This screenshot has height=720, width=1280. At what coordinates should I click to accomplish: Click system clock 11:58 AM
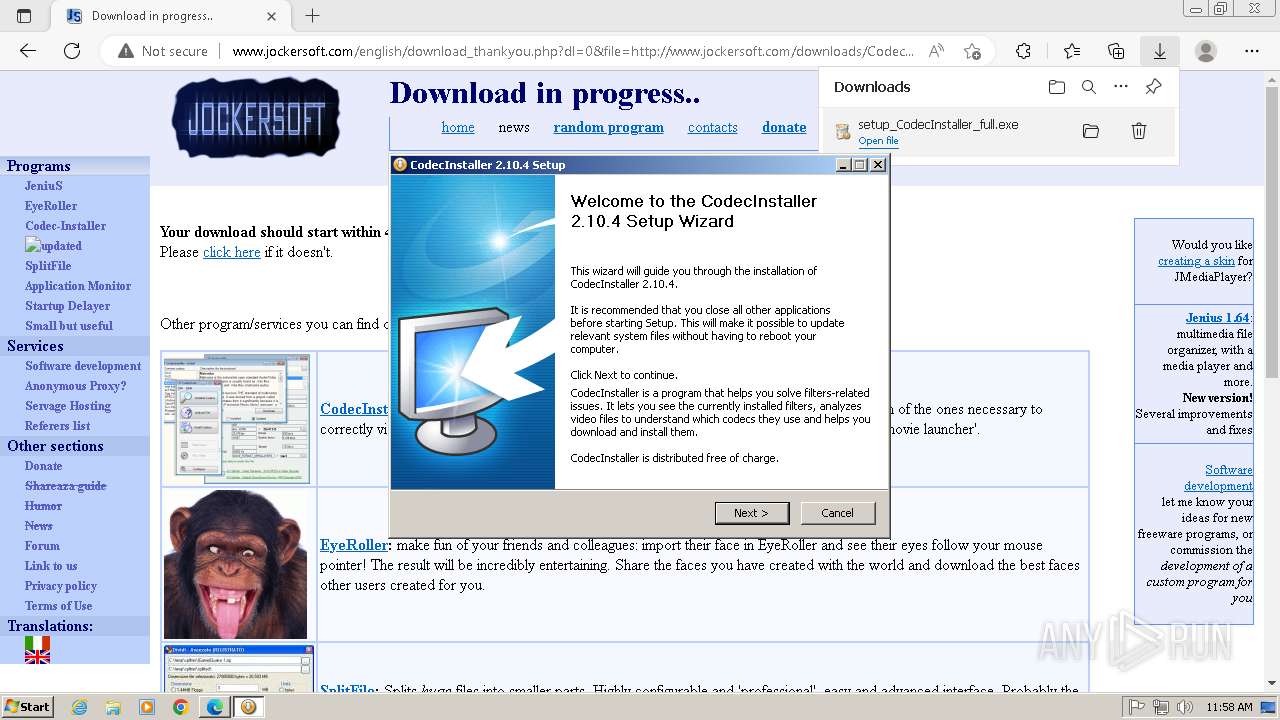tap(1229, 707)
